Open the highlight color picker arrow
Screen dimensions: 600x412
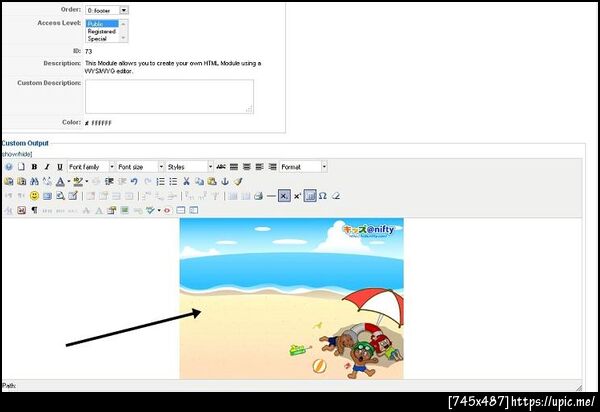click(x=87, y=181)
